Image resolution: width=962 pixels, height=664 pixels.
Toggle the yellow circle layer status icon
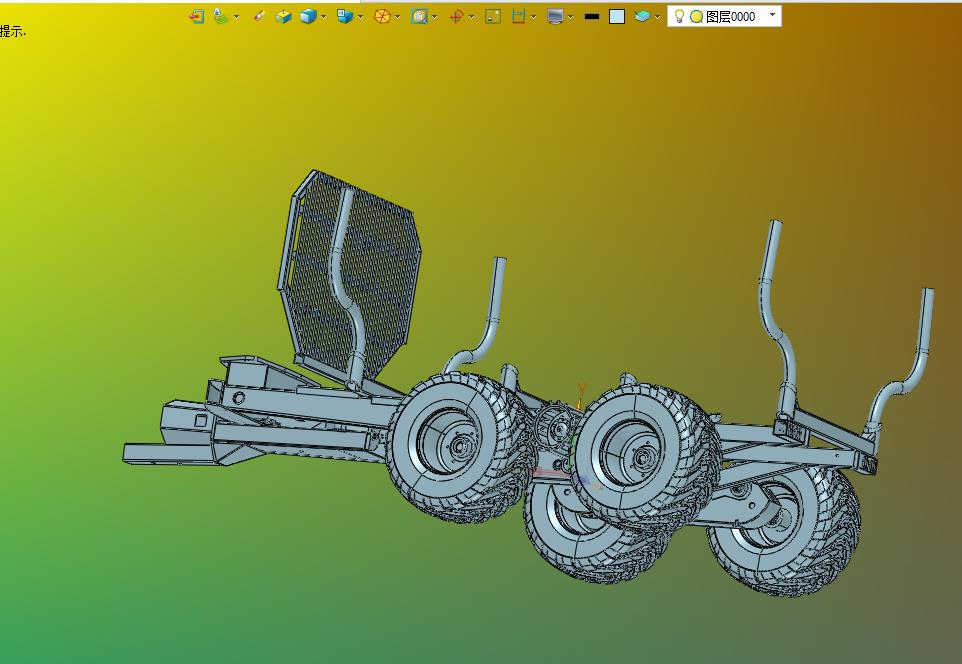tap(696, 16)
